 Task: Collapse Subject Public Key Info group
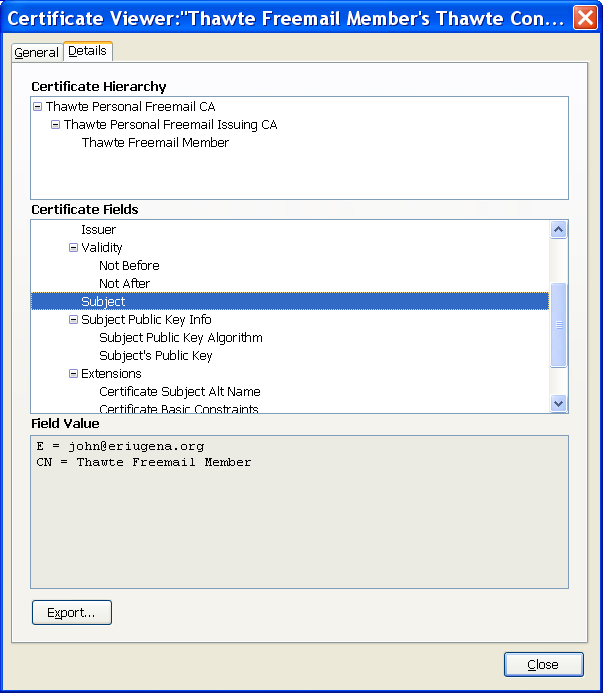tap(73, 320)
